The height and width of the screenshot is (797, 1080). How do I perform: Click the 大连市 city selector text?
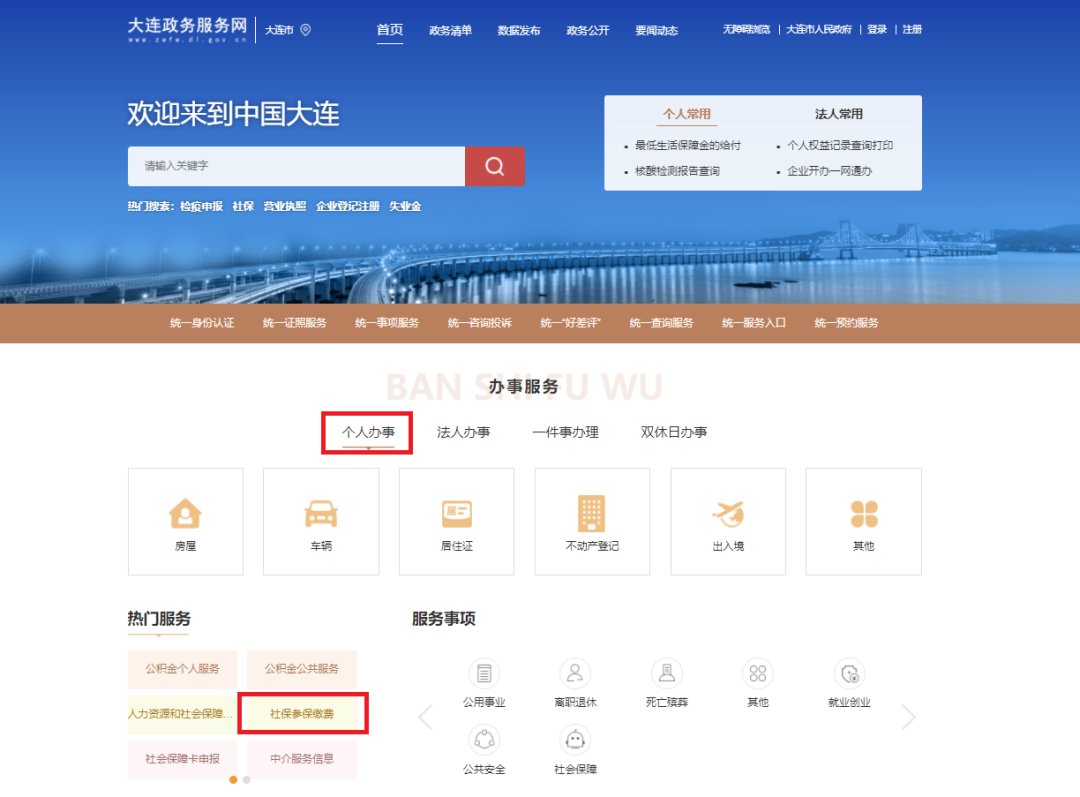coord(279,30)
